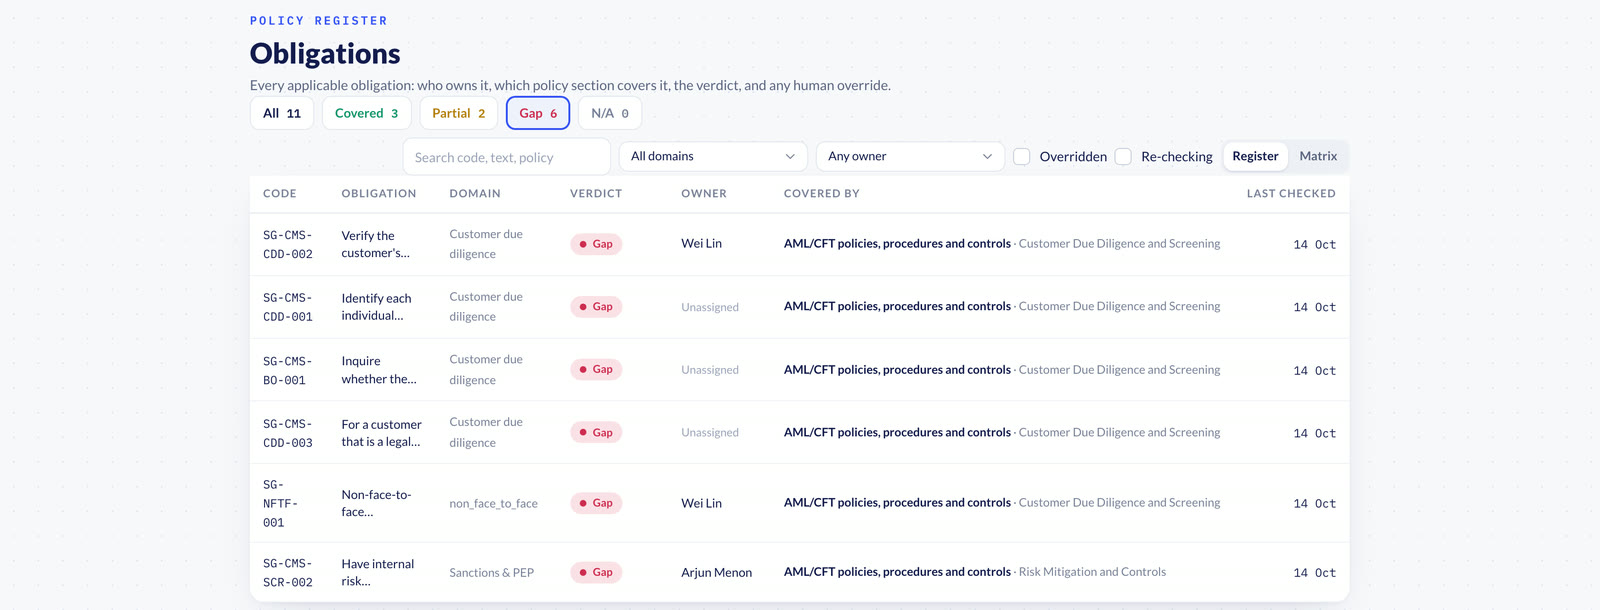Open the 'Inquire whether the...' obligation
1600x610 pixels.
click(379, 370)
